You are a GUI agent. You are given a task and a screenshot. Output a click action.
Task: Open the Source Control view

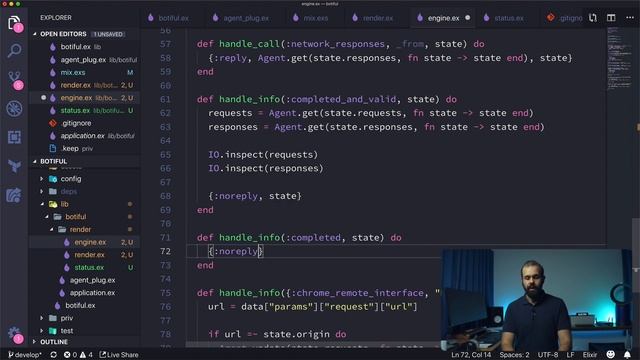(x=15, y=80)
